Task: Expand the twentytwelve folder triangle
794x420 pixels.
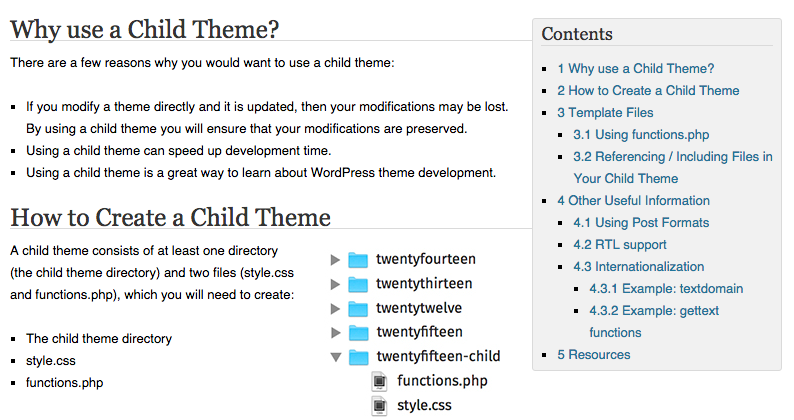Action: pyautogui.click(x=336, y=308)
